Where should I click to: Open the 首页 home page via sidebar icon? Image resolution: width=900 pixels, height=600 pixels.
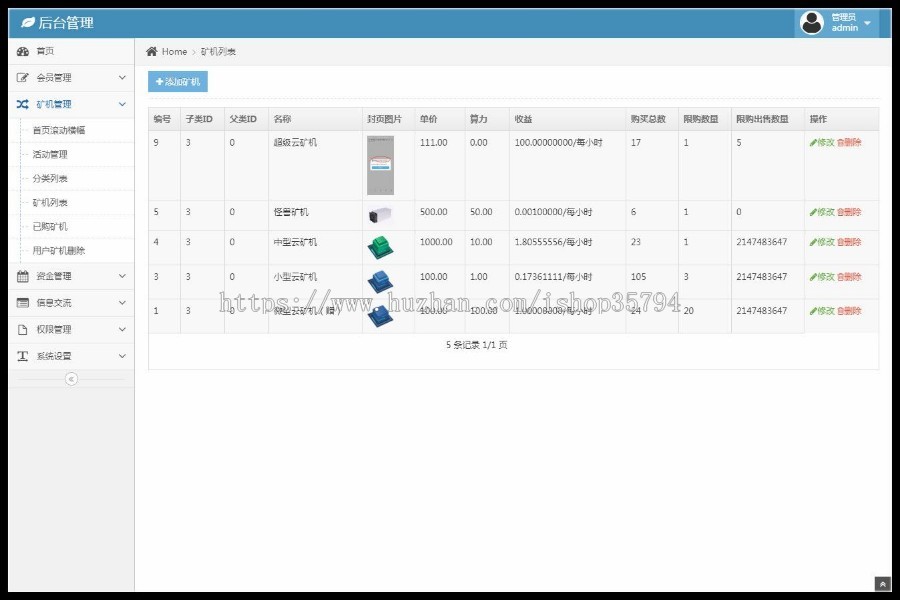pyautogui.click(x=25, y=50)
